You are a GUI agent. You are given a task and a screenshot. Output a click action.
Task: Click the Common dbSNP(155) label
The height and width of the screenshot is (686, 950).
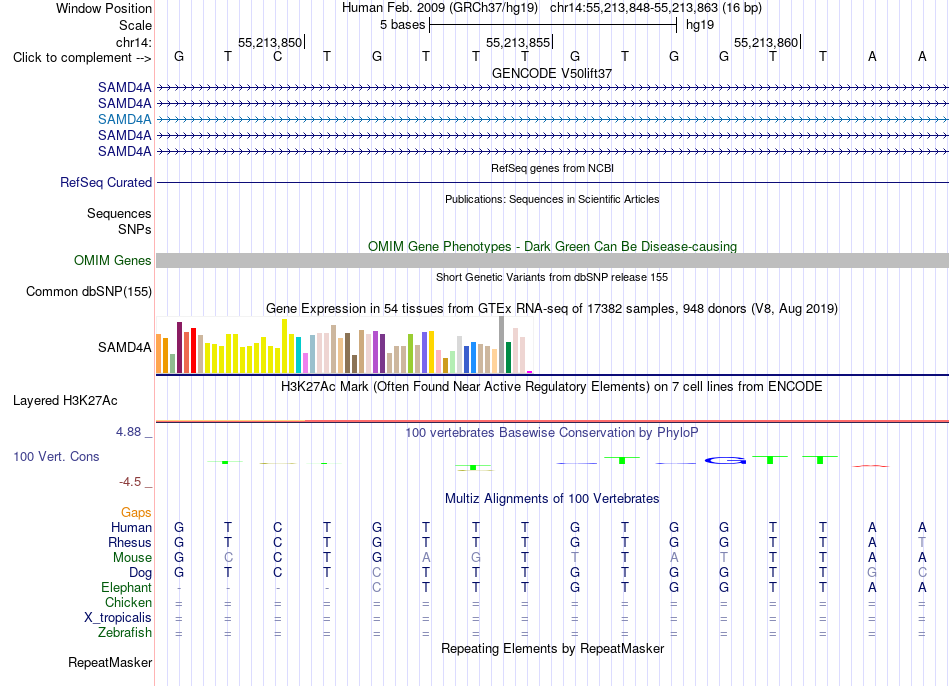[x=88, y=291]
